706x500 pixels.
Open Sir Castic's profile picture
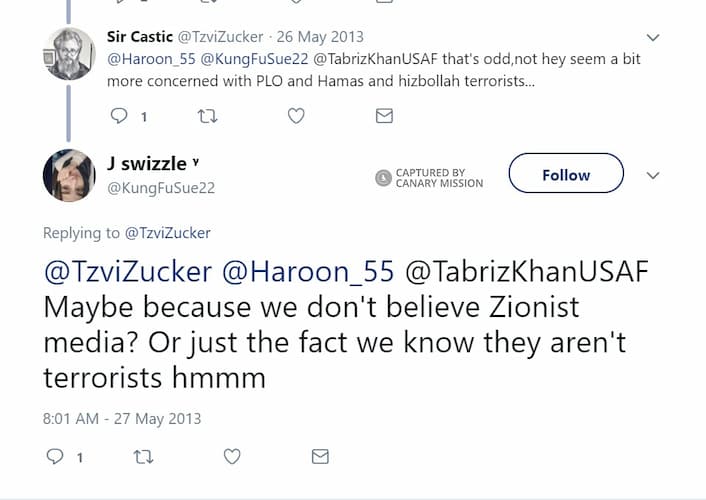coord(69,52)
